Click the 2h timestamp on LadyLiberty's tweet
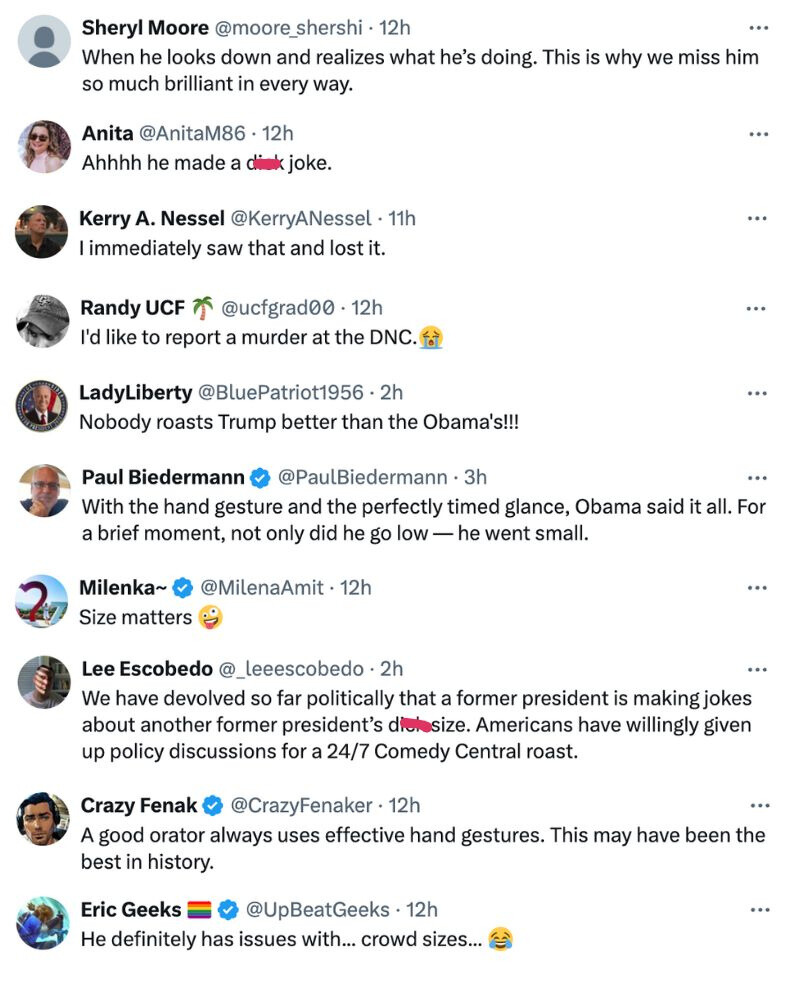Screen dimensions: 790x991 (x=389, y=392)
